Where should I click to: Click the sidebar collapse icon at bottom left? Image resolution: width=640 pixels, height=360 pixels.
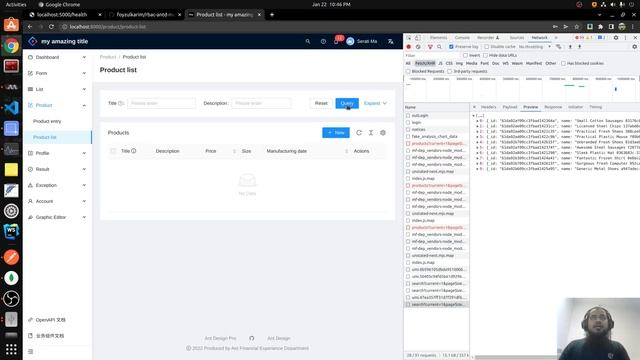pyautogui.click(x=30, y=351)
